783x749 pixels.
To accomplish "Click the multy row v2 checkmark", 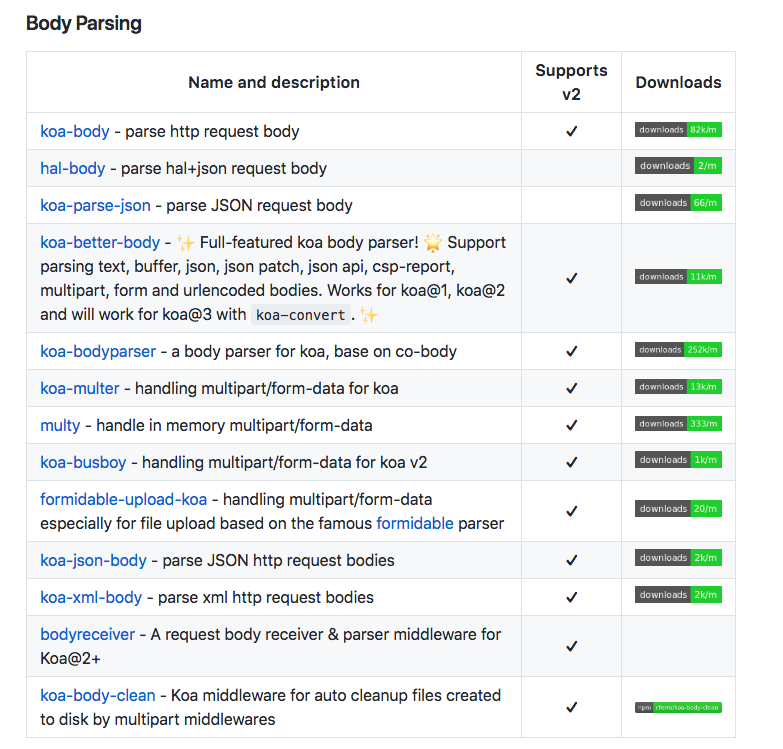I will click(571, 425).
